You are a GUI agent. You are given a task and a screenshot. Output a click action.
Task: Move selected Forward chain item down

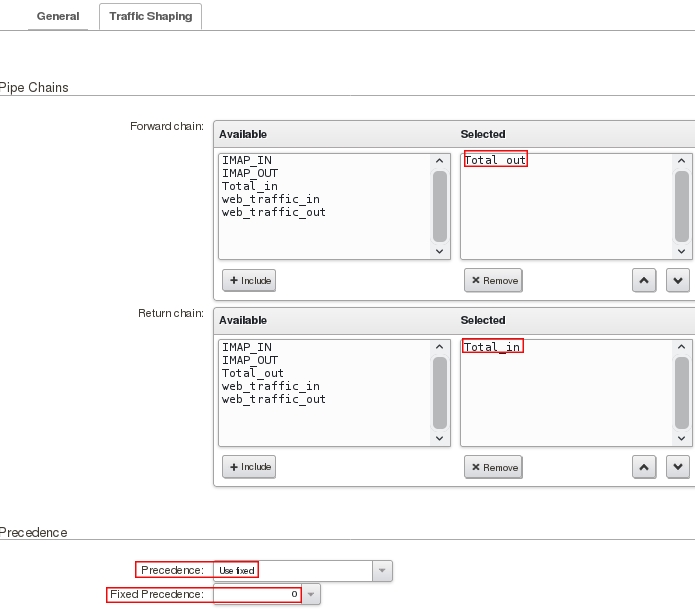tap(678, 280)
